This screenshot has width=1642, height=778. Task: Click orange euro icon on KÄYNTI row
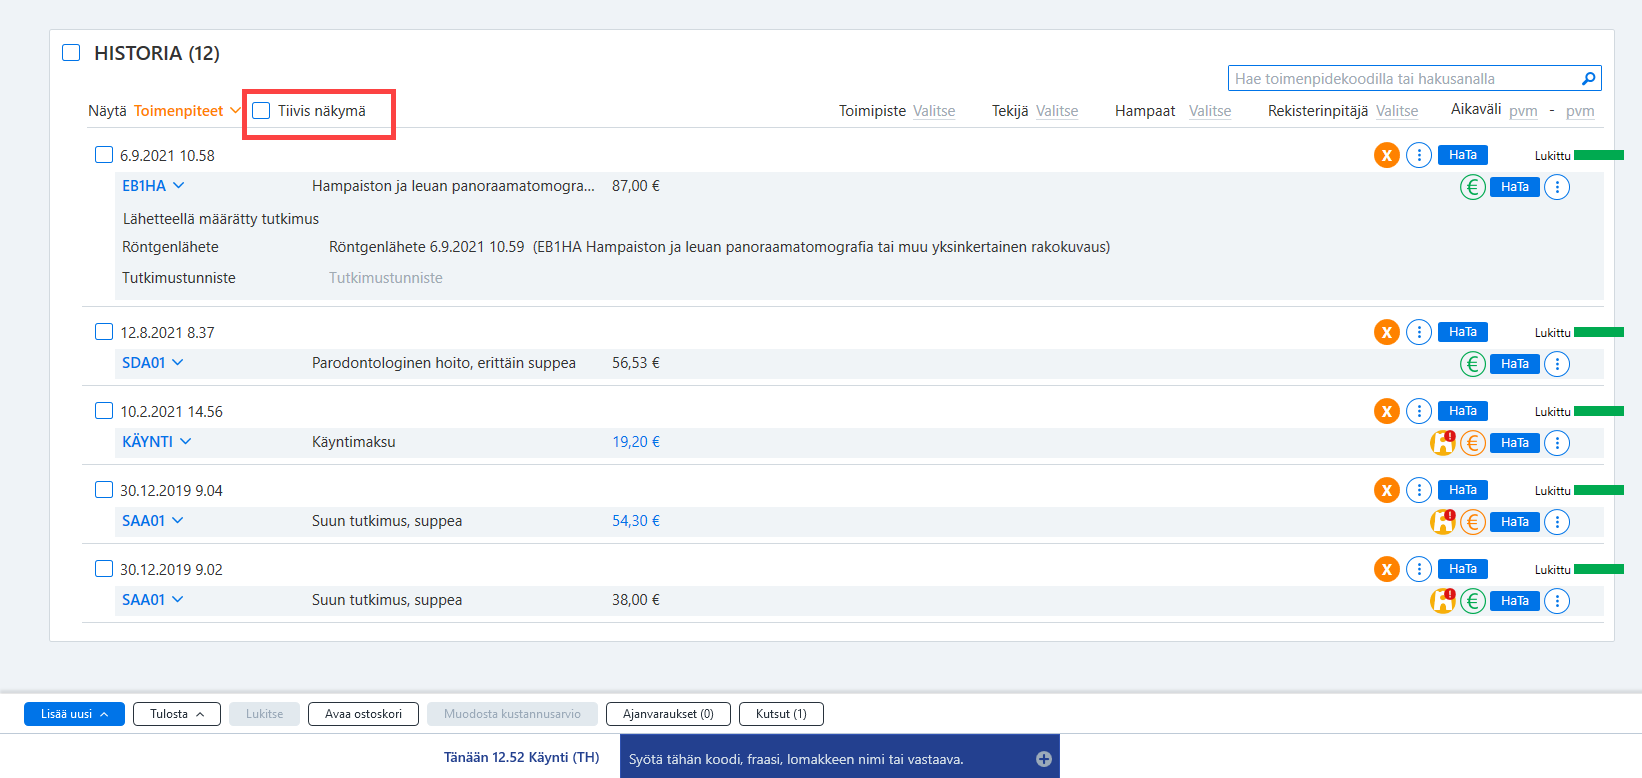click(x=1472, y=443)
